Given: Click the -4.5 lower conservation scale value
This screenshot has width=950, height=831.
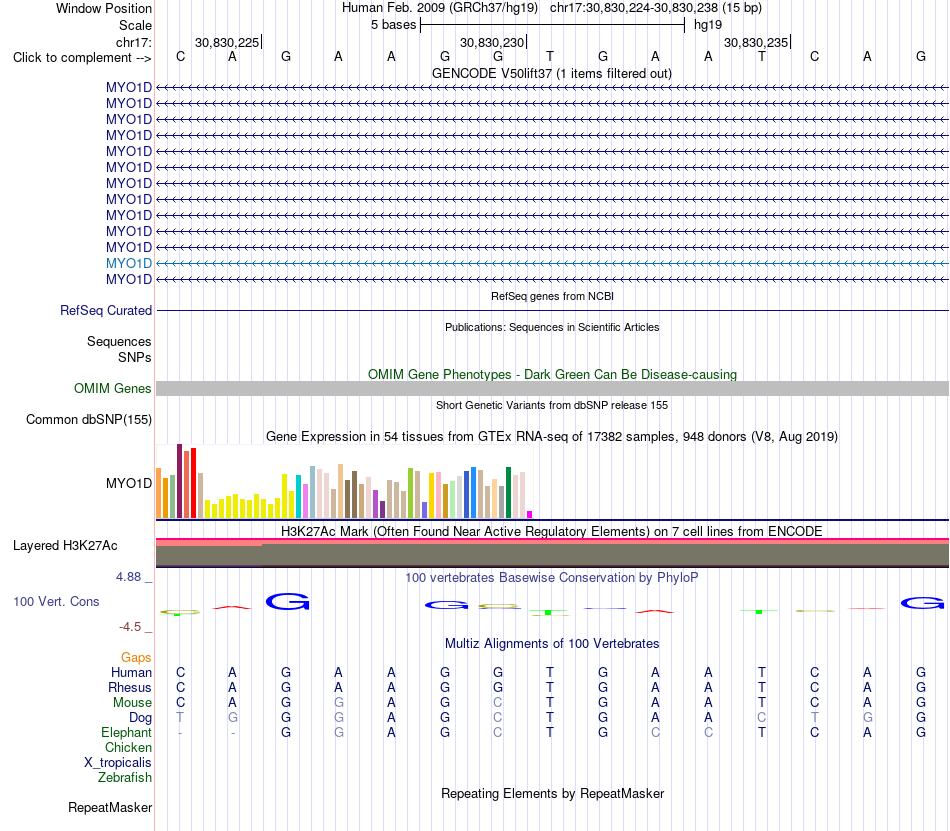Looking at the screenshot, I should [130, 627].
